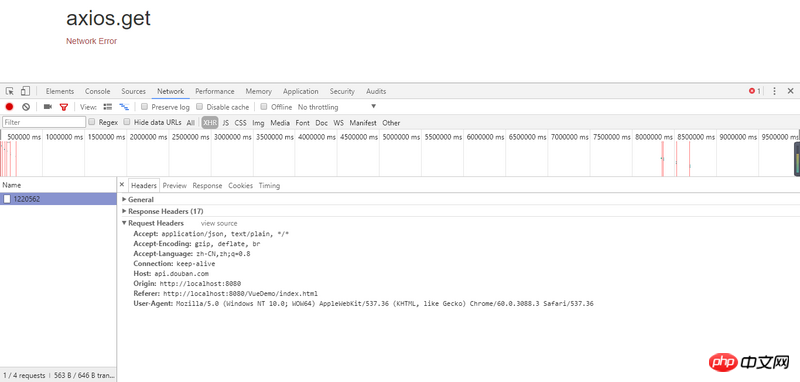Click the red error count indicator

coord(755,91)
